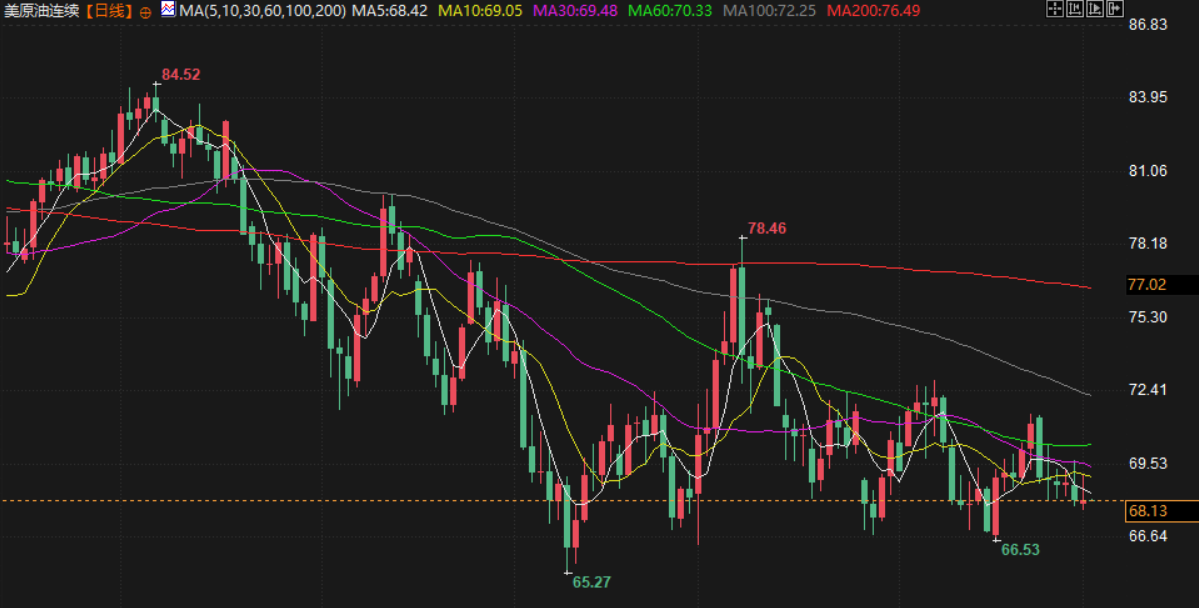
Task: Click the 68.13 current price tag
Action: pos(1147,511)
